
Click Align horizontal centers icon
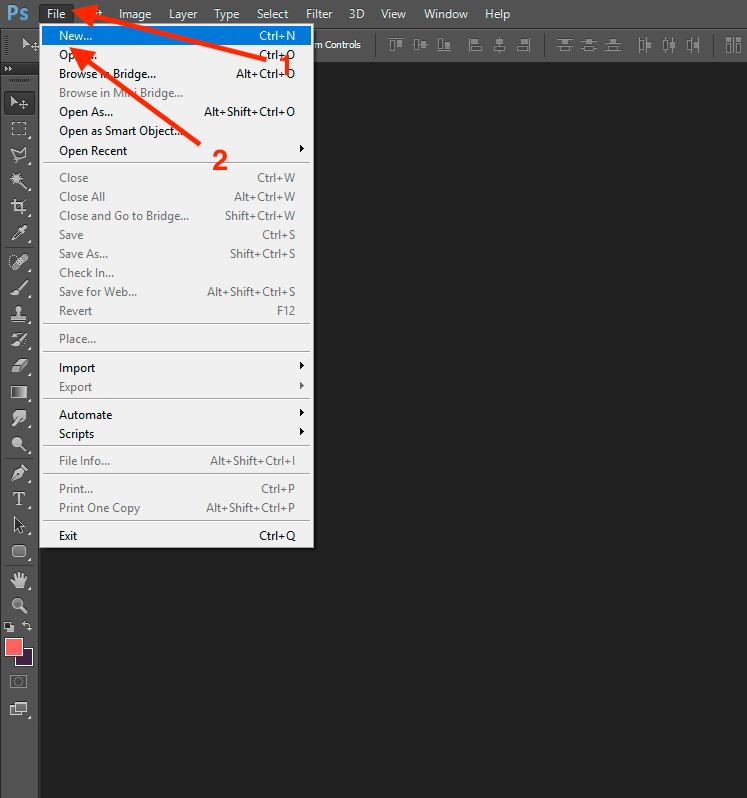click(x=500, y=45)
